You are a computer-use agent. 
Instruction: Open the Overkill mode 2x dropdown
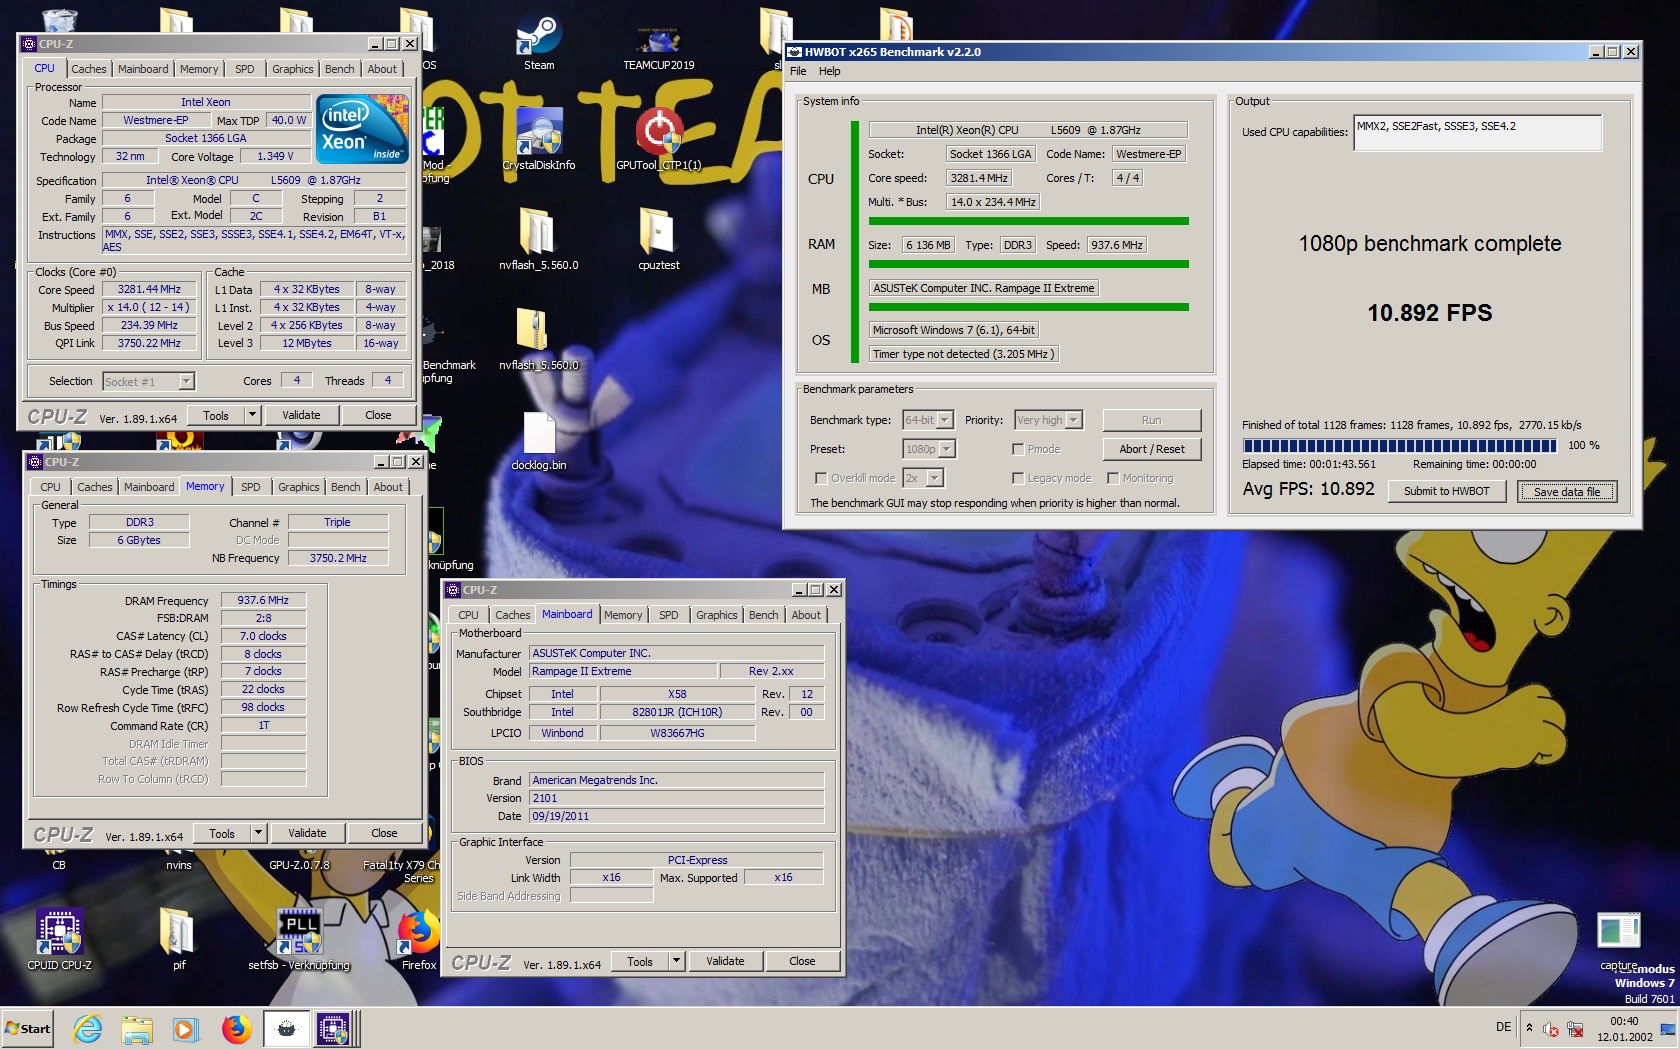click(935, 478)
